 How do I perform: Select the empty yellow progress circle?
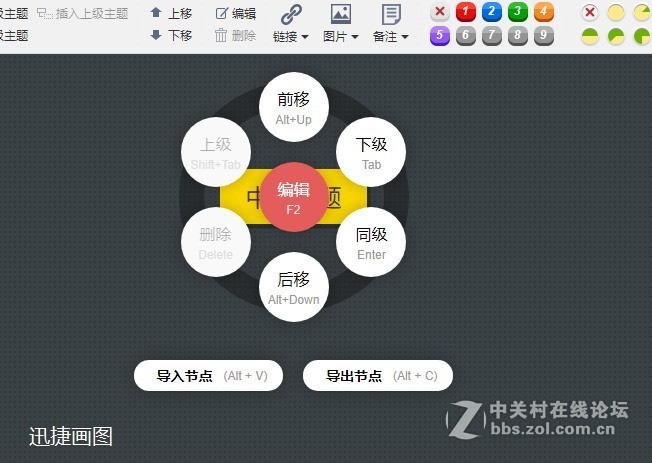coord(616,12)
